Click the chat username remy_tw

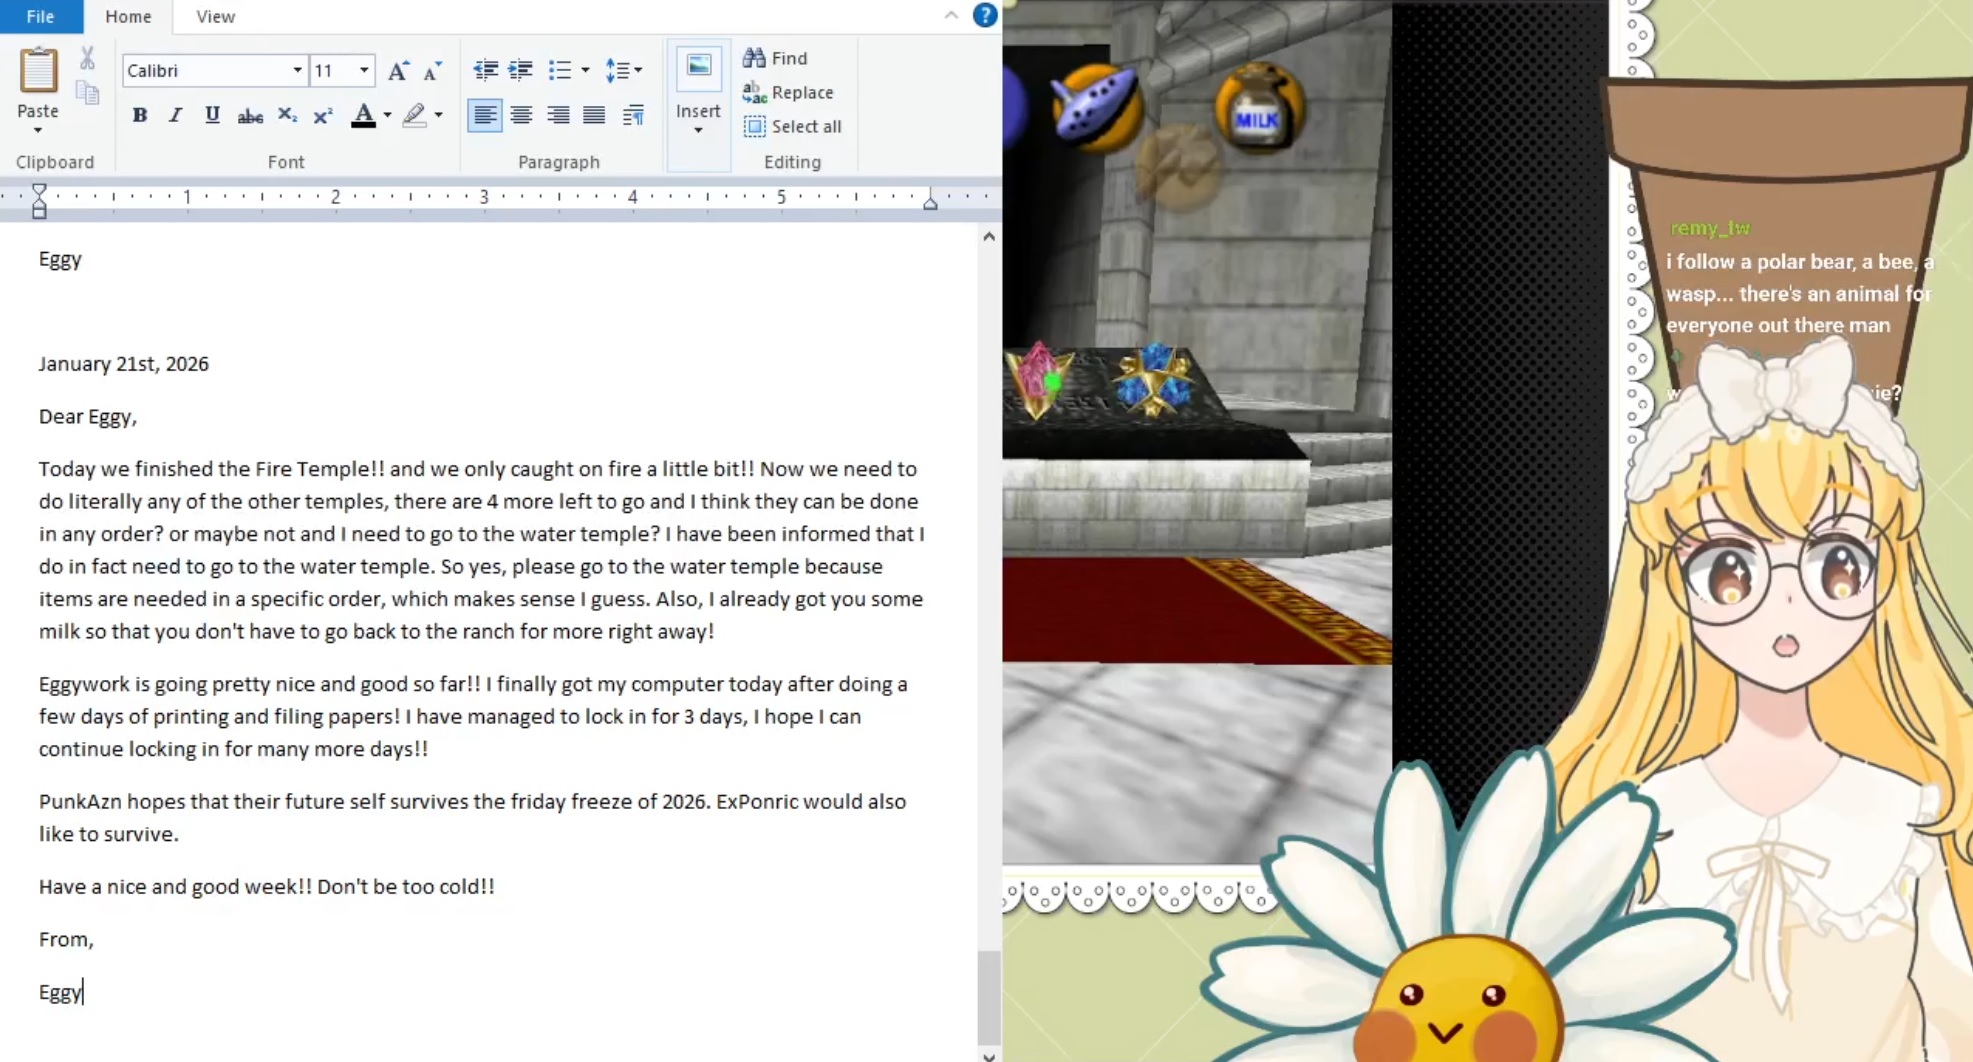[x=1710, y=228]
